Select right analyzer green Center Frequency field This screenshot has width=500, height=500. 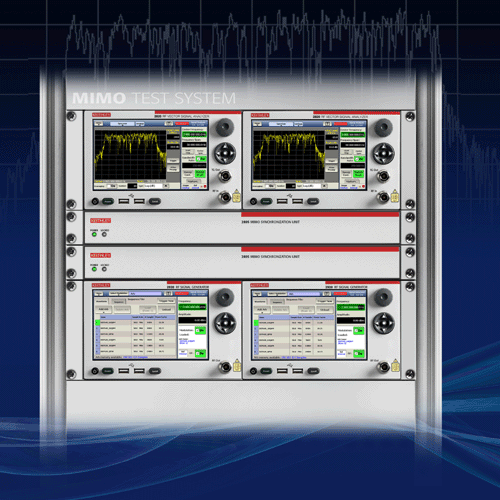click(353, 134)
